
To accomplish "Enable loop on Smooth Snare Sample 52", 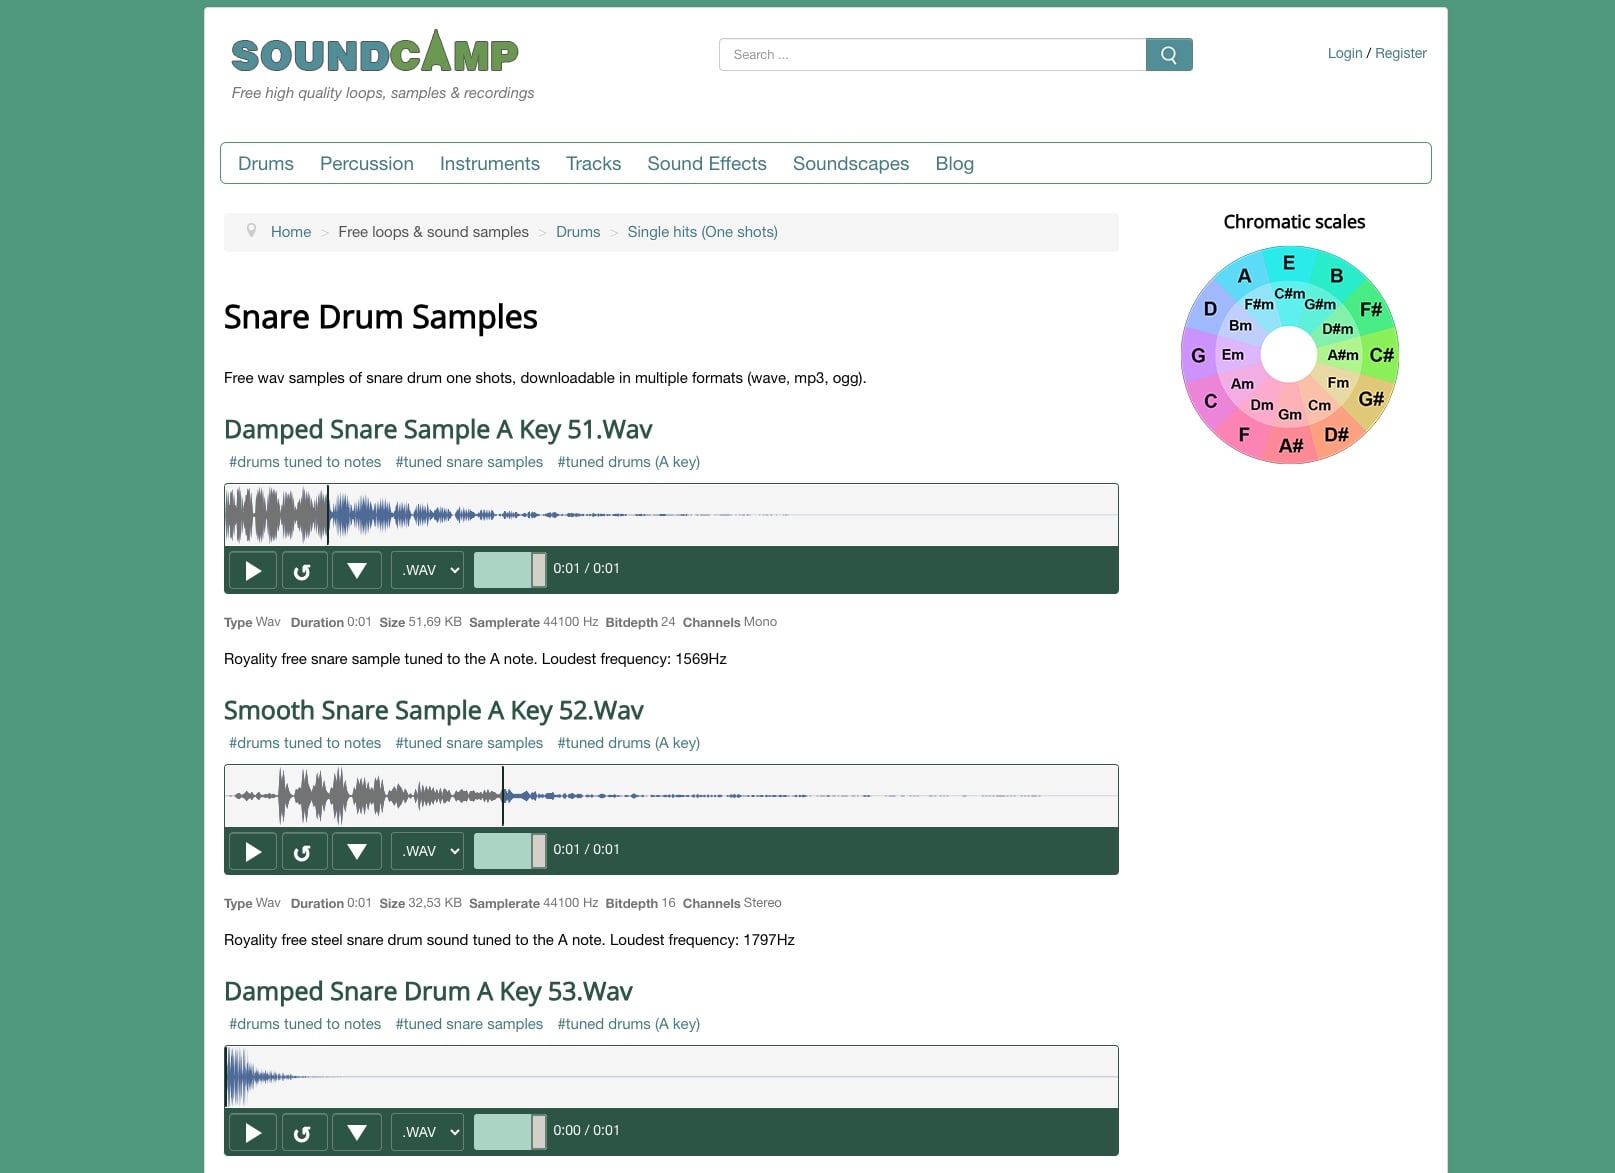I will [304, 851].
